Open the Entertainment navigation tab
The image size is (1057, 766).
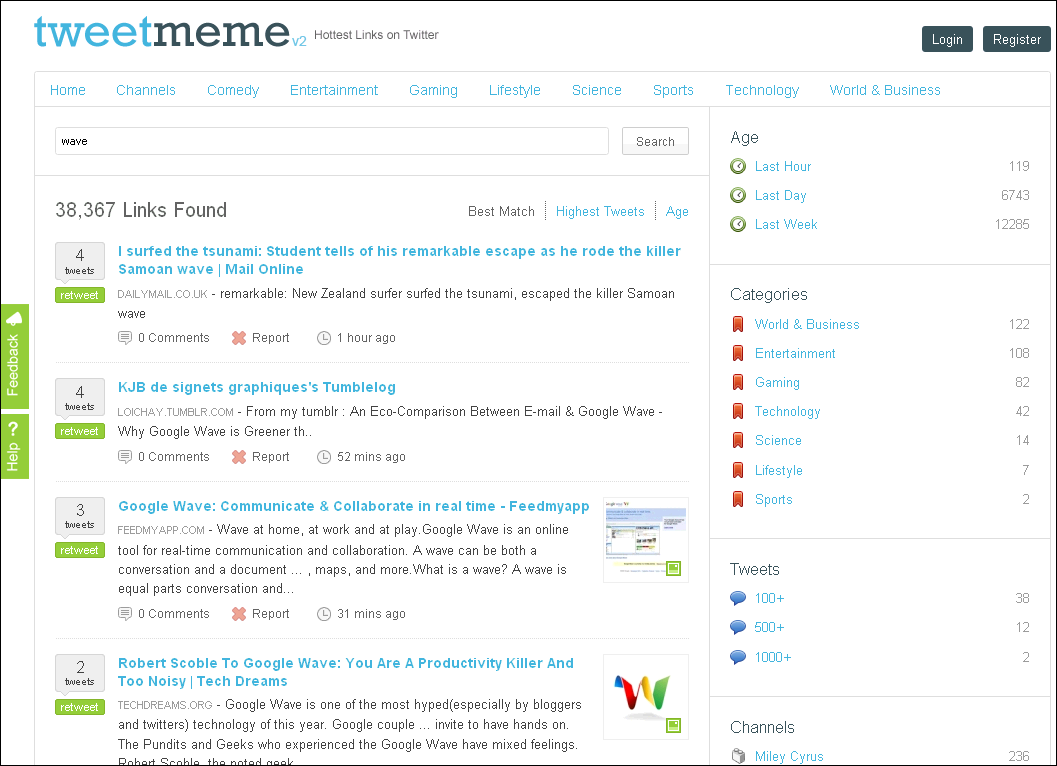pyautogui.click(x=334, y=90)
